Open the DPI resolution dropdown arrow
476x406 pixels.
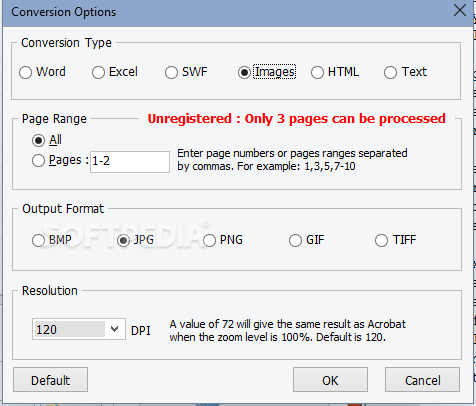pyautogui.click(x=115, y=329)
